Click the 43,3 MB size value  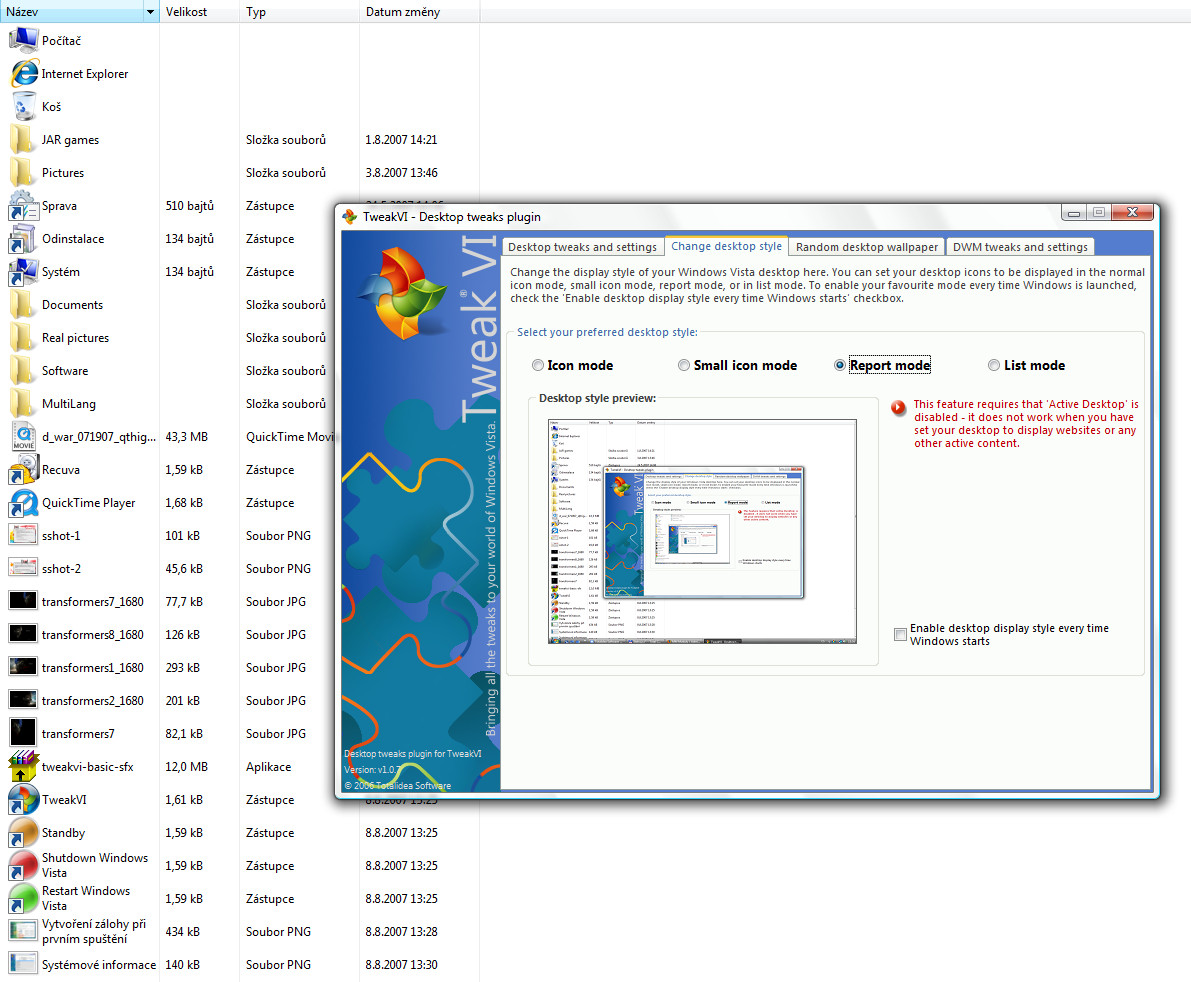(187, 437)
